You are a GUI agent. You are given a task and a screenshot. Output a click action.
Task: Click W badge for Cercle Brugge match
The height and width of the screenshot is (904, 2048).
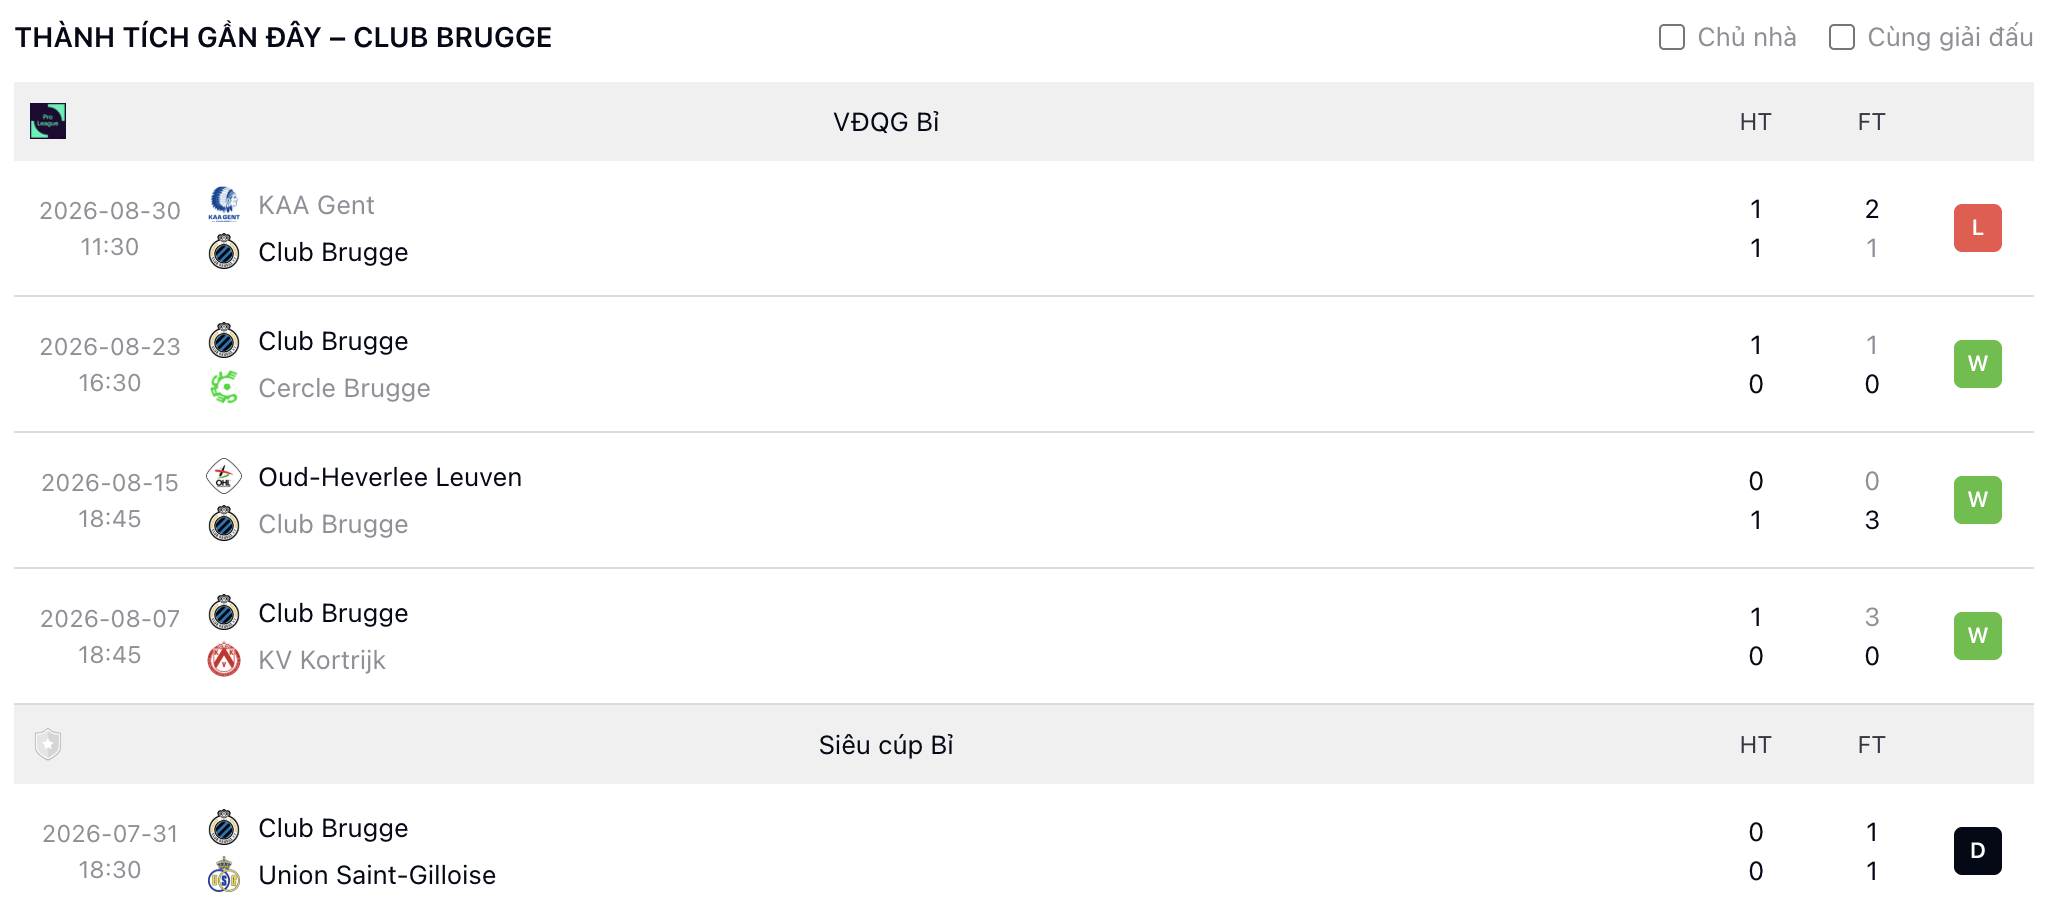(x=1978, y=364)
